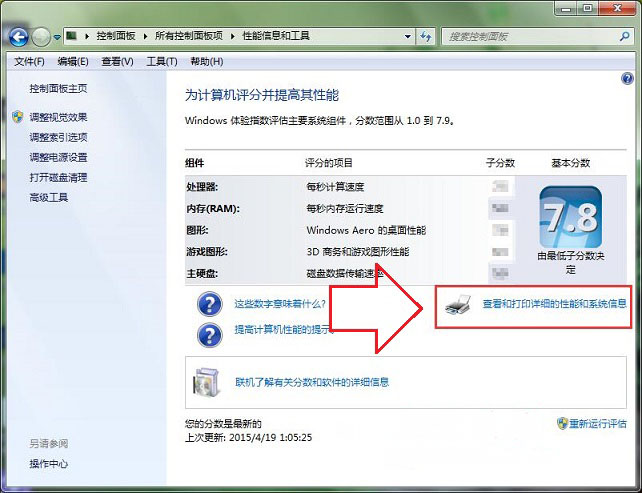Open 操作中心 link
Image resolution: width=642 pixels, height=493 pixels.
(48, 464)
